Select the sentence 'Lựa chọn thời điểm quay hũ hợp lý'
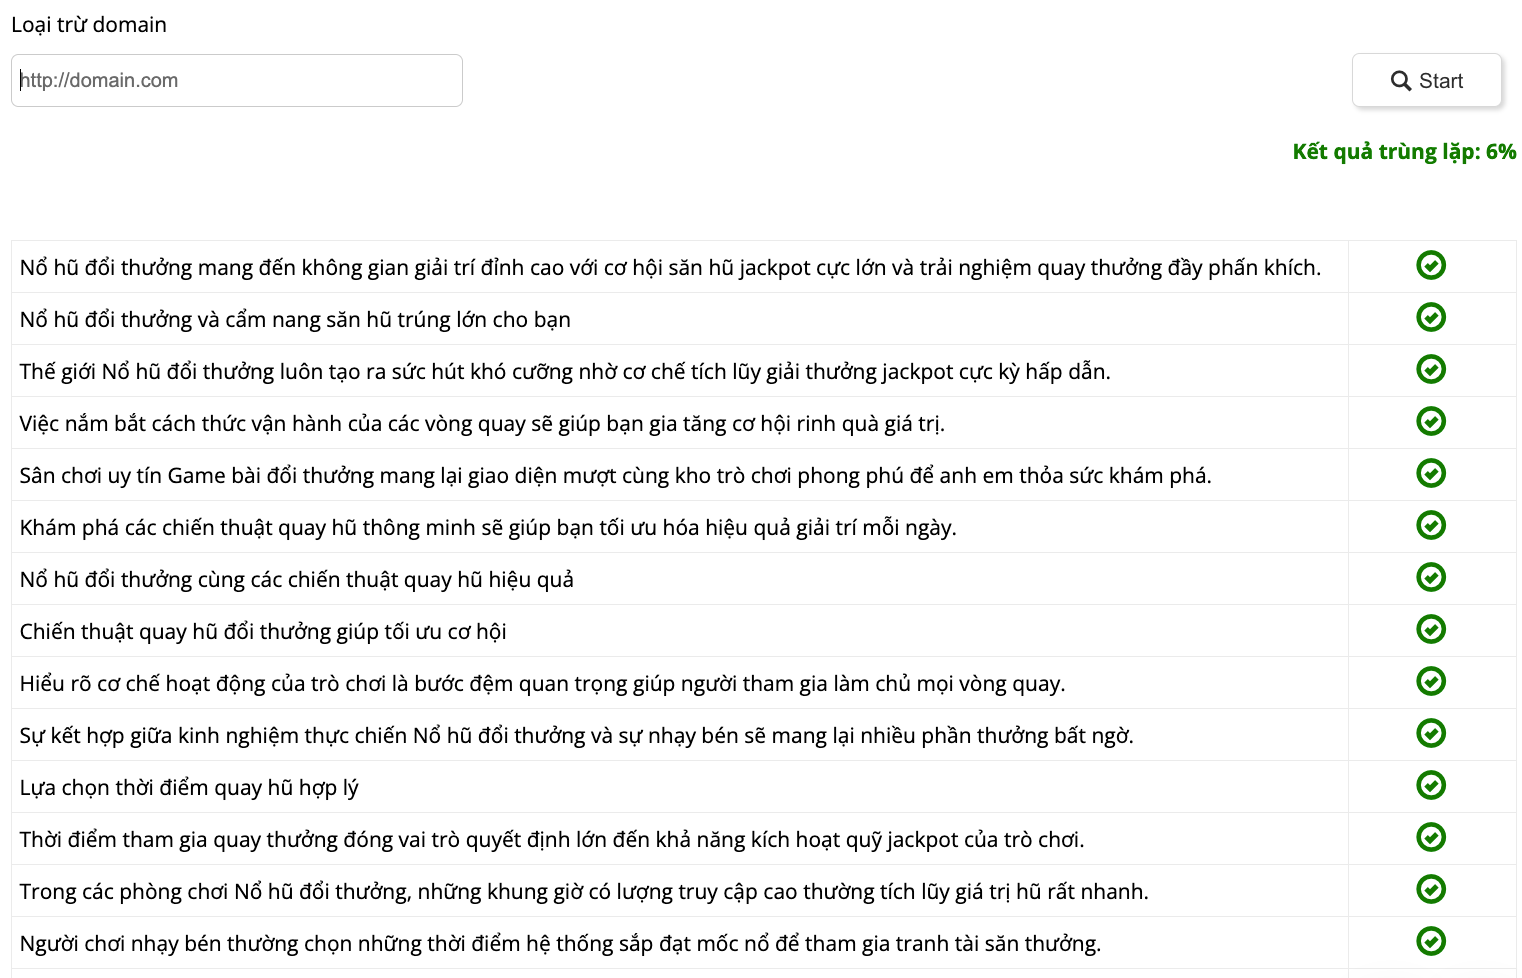The image size is (1522, 978). 189,787
